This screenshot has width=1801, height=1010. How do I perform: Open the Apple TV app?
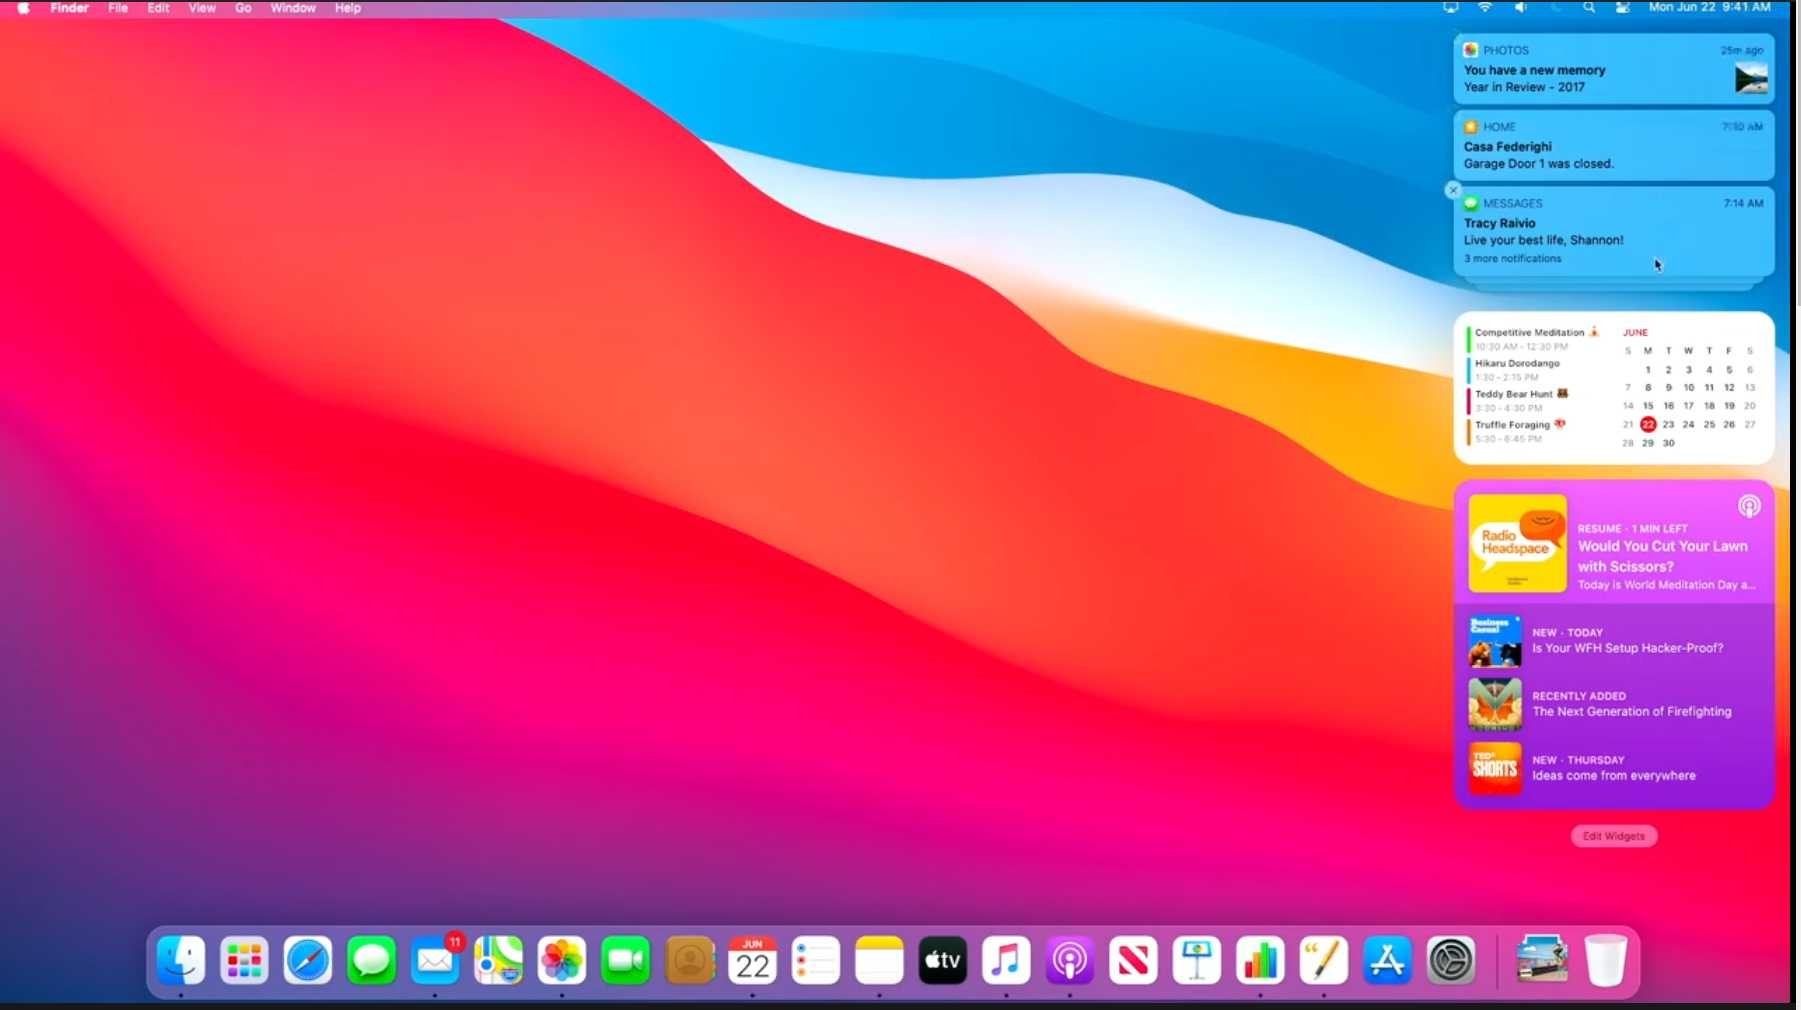click(x=942, y=961)
